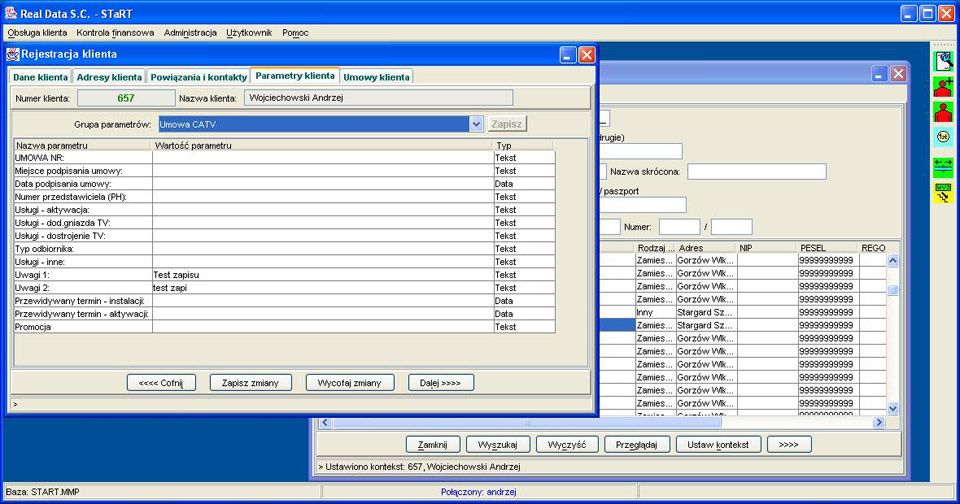Click the Ustaw kontekst button
The height and width of the screenshot is (504, 960).
tap(718, 444)
